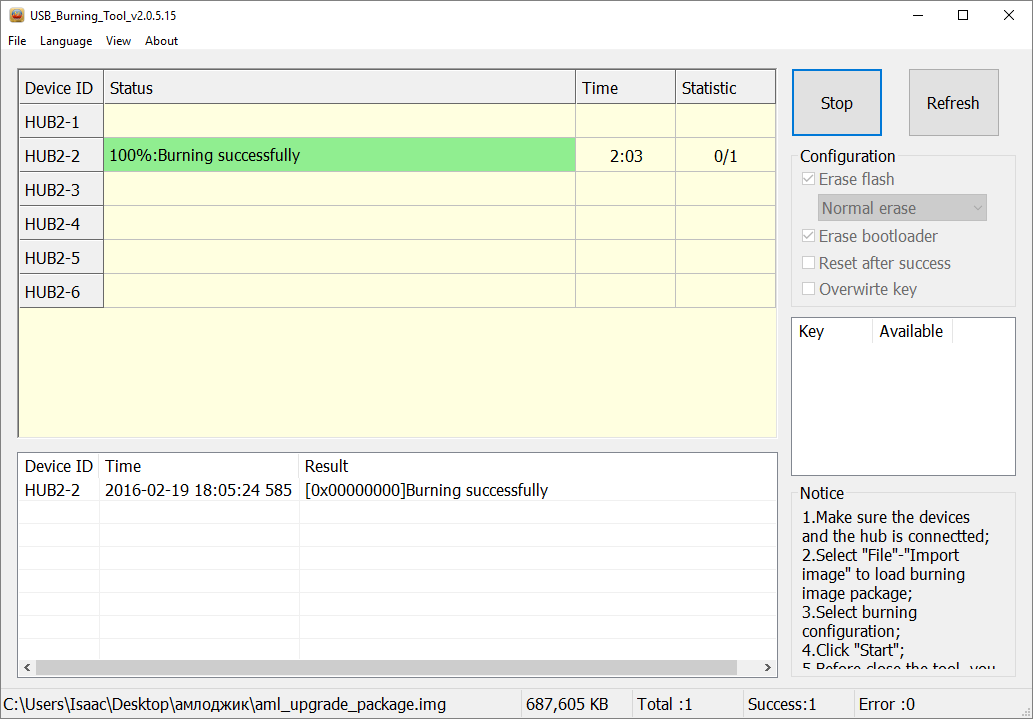
Task: Open the About menu
Action: click(161, 41)
